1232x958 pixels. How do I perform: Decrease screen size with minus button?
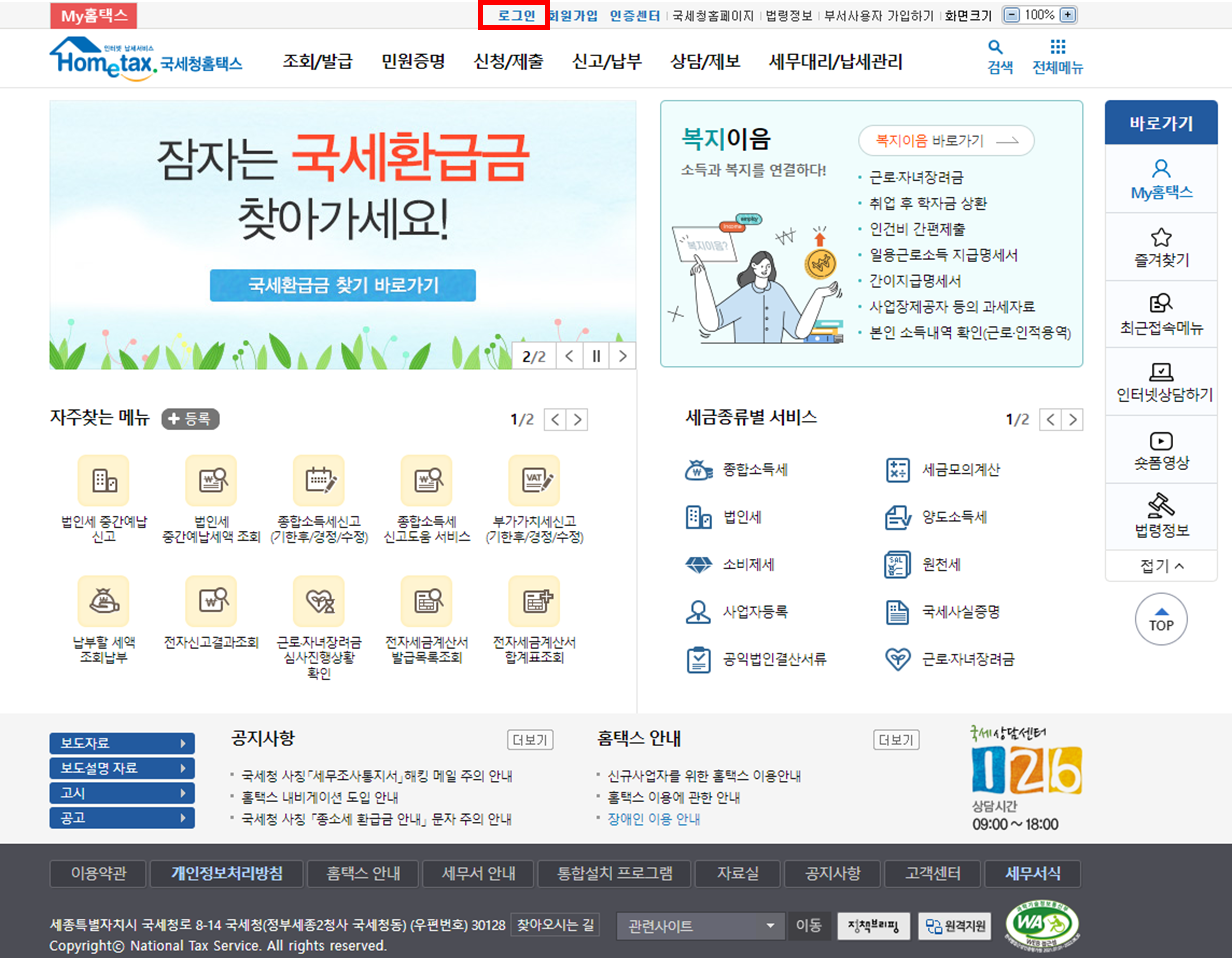click(x=1011, y=15)
